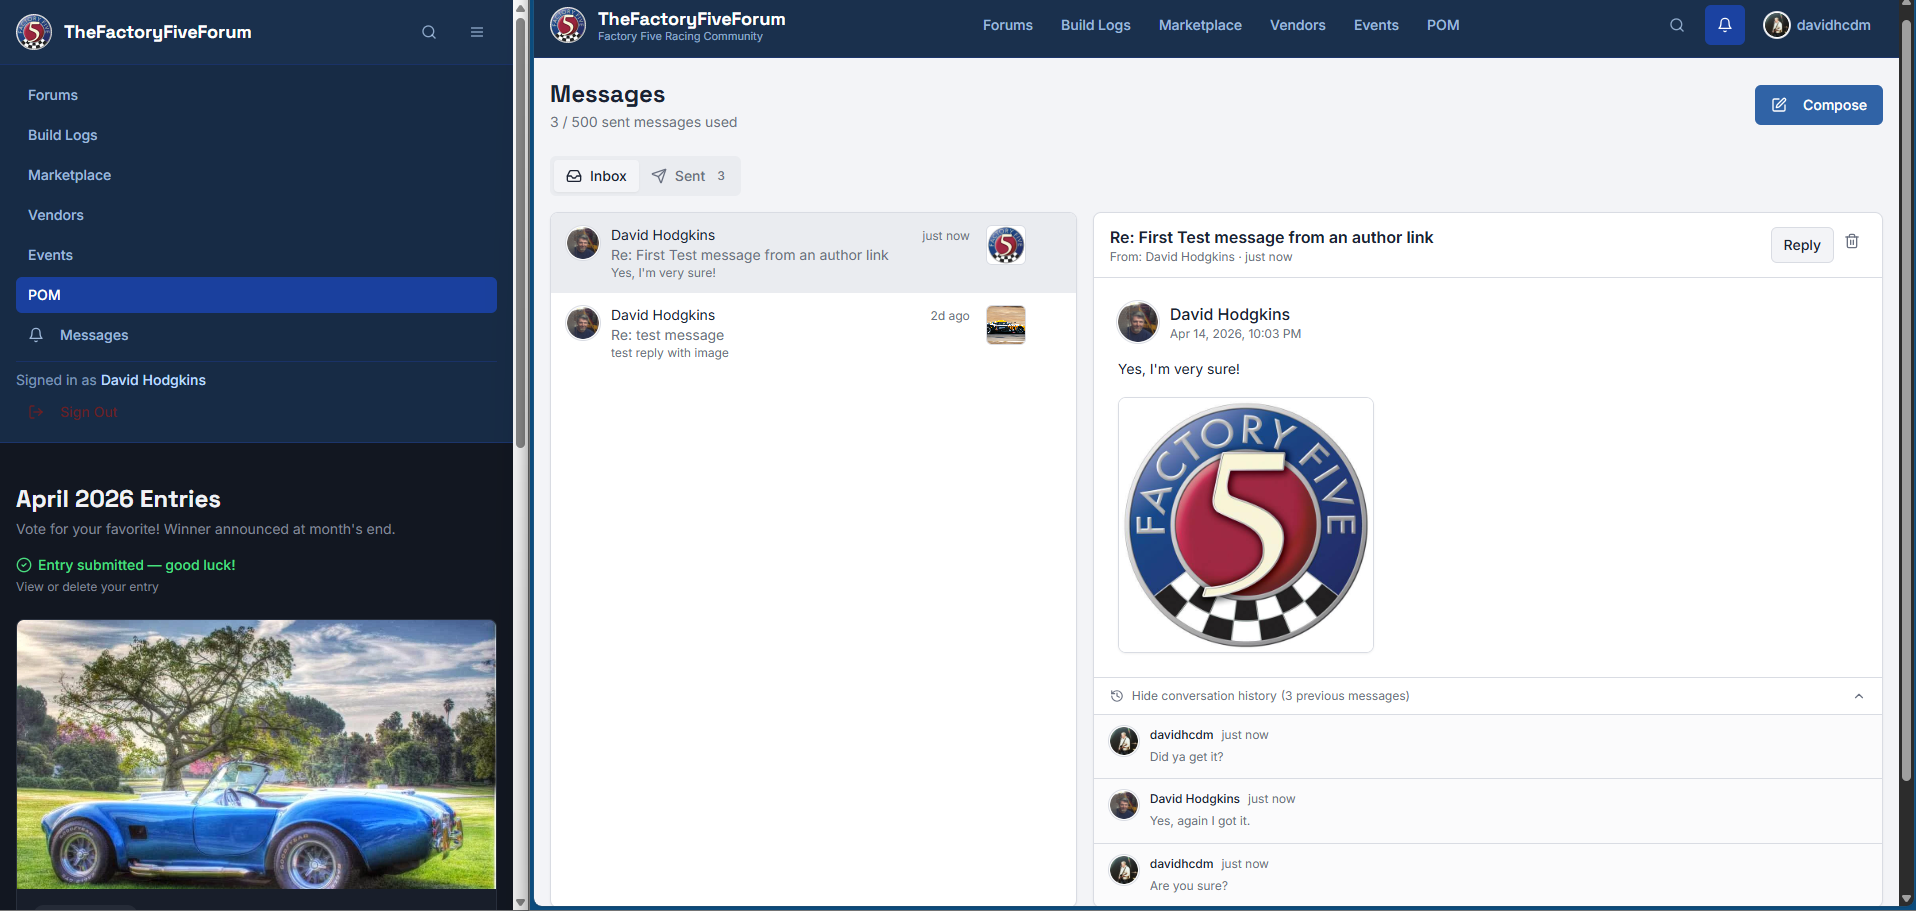Select Build Logs in the left sidebar menu

[x=256, y=135]
